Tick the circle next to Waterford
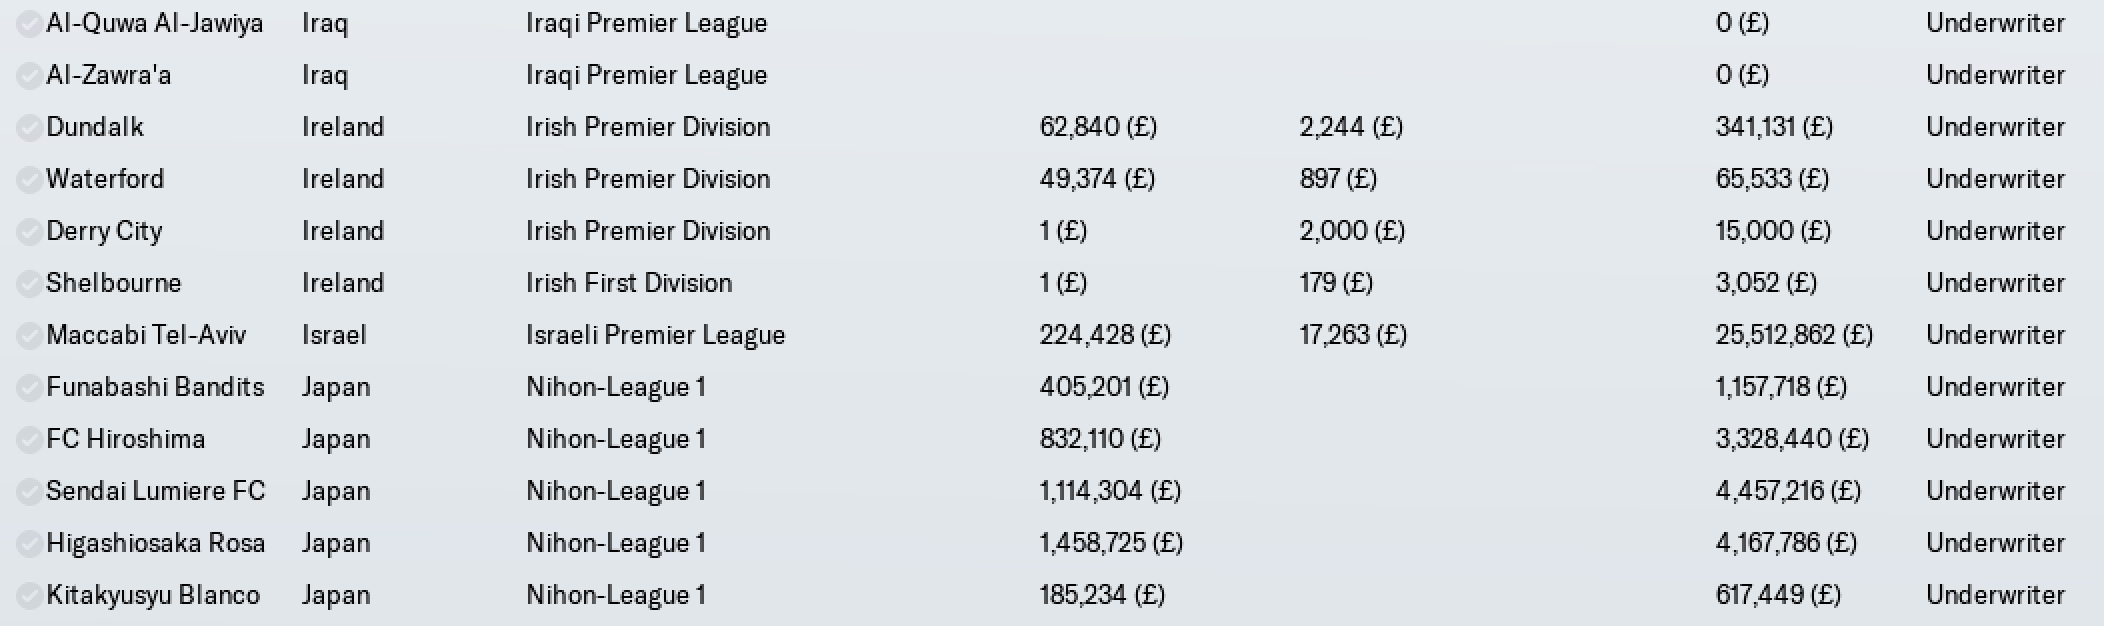The image size is (2104, 626). tap(29, 179)
